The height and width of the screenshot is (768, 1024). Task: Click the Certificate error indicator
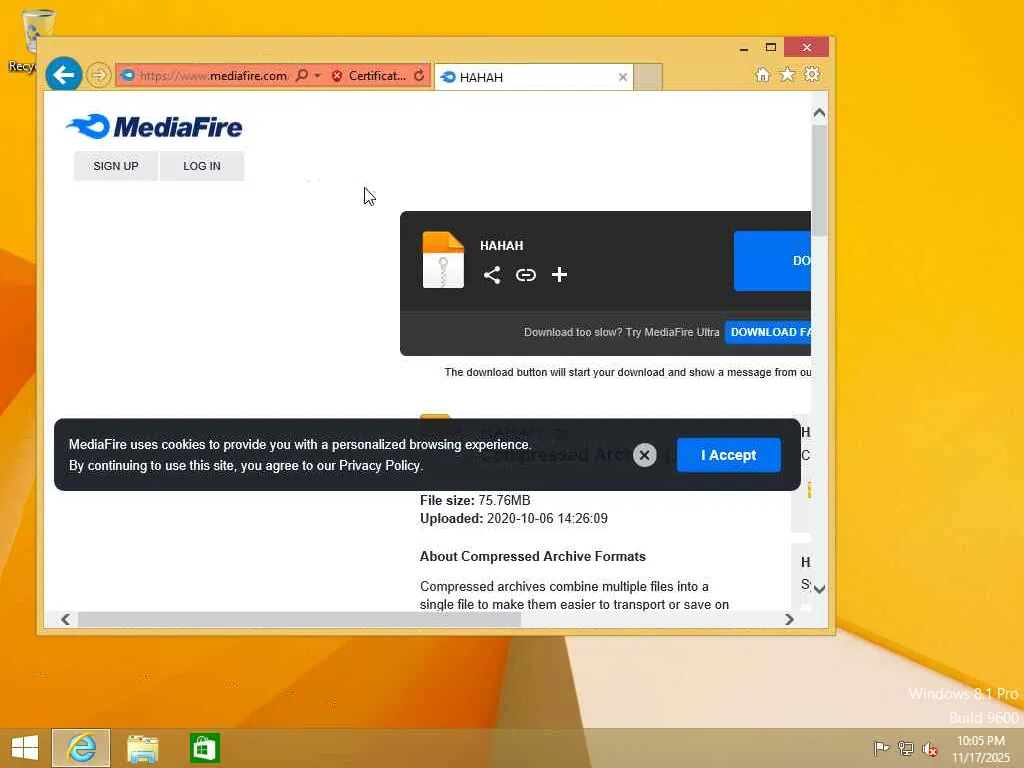[x=369, y=76]
